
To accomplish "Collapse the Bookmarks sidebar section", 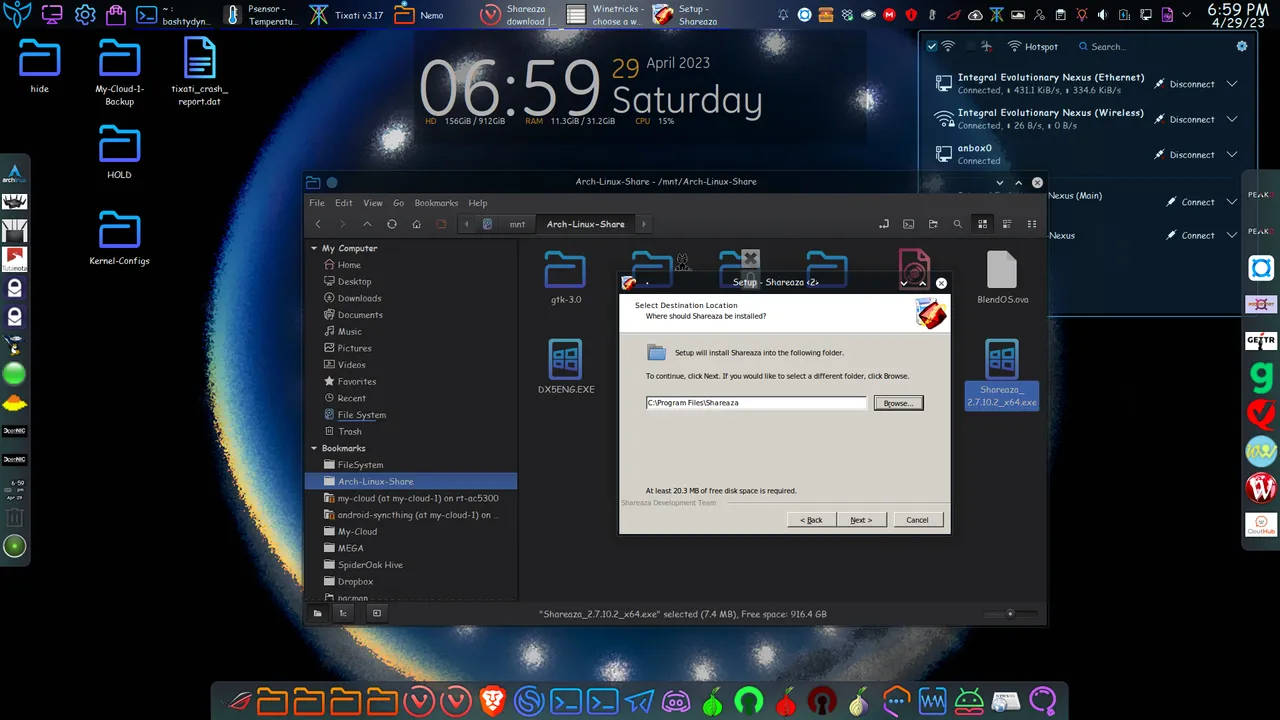I will pos(314,448).
